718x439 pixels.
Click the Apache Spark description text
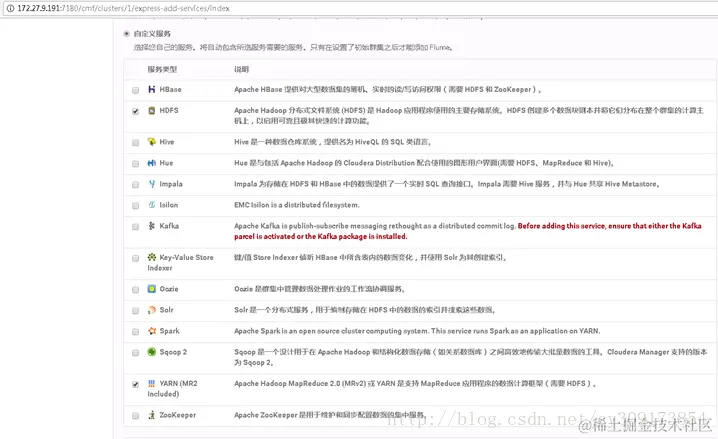click(417, 331)
